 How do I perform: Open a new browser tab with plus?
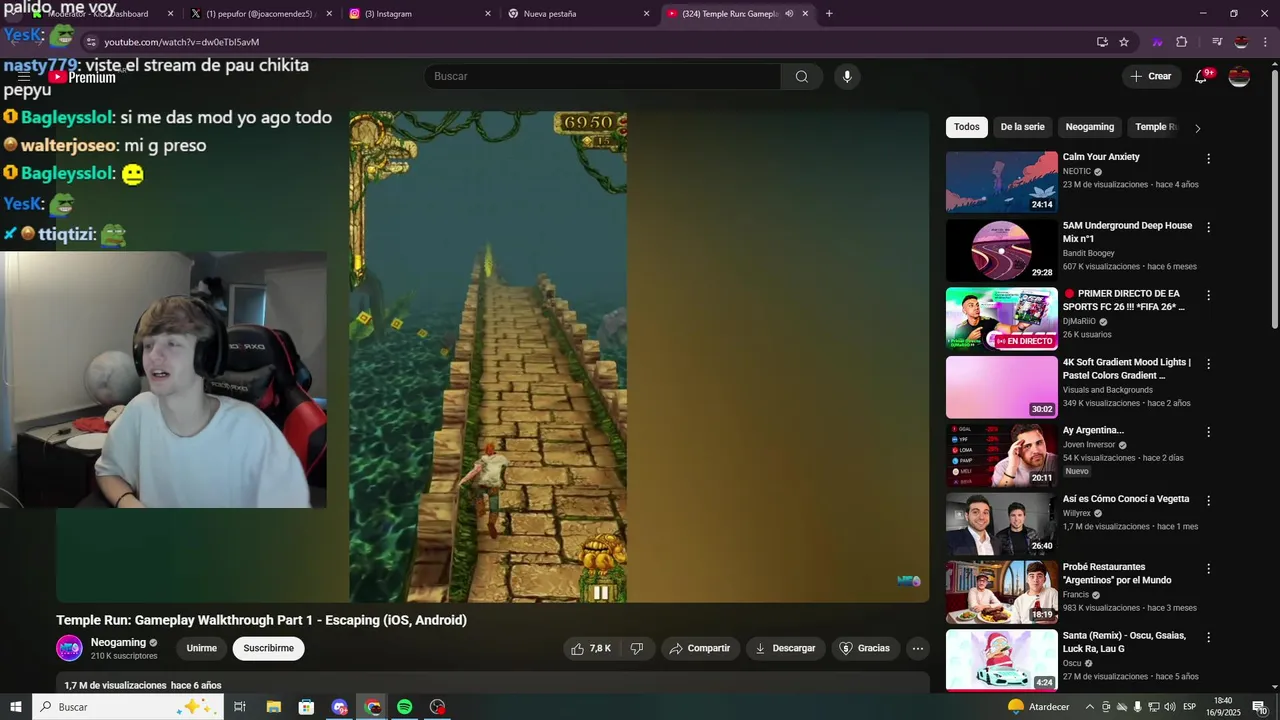click(829, 14)
